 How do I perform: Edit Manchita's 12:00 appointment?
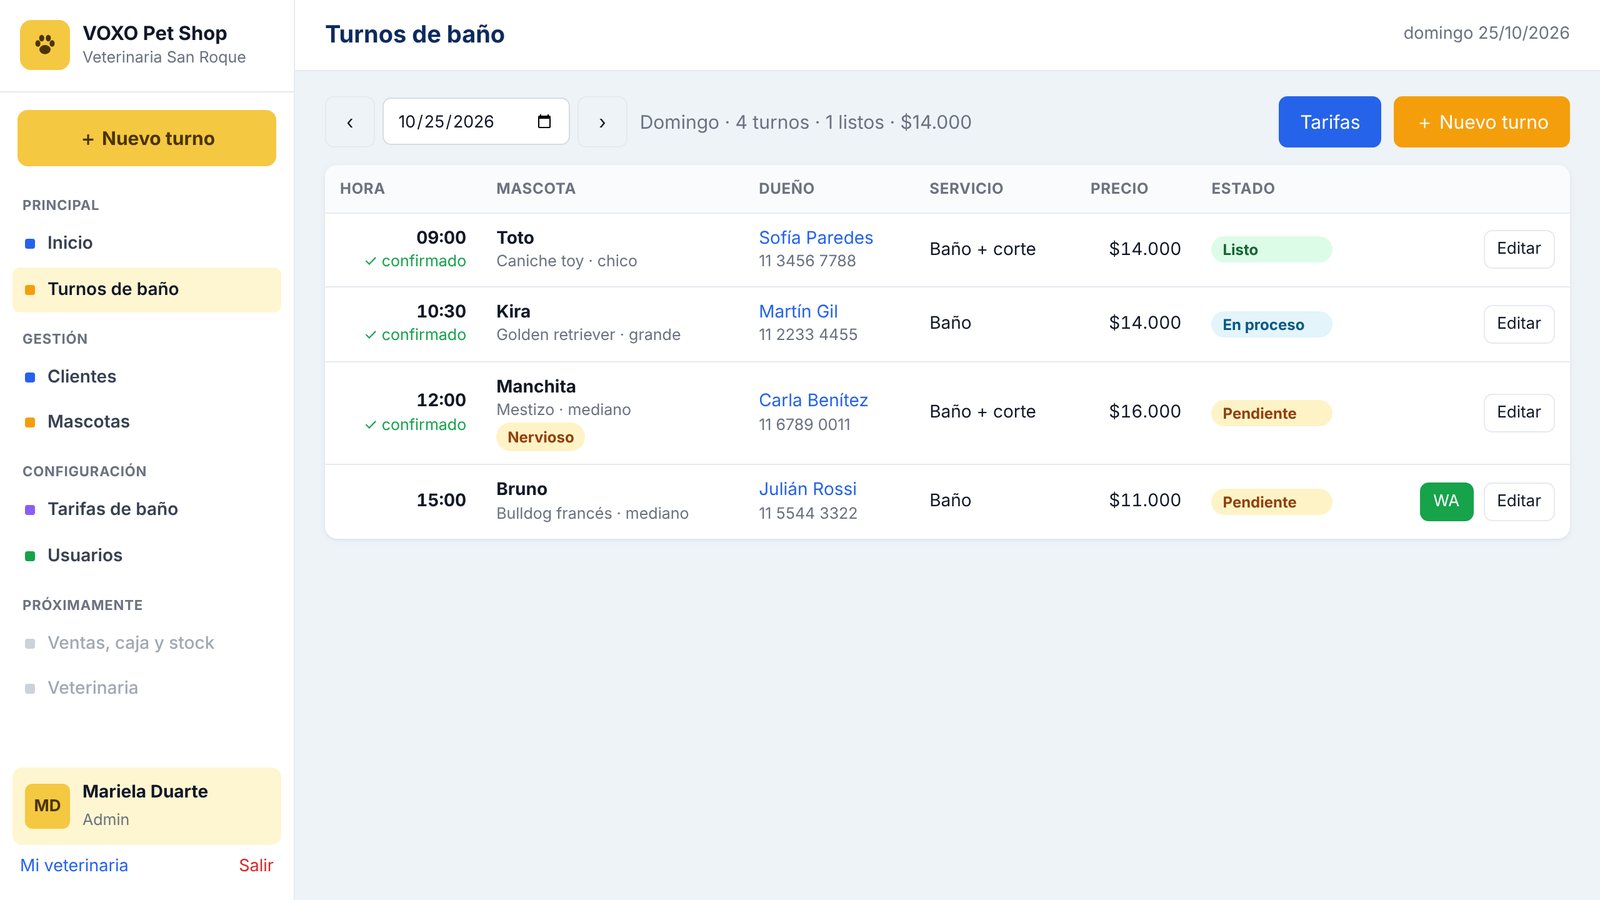(x=1518, y=412)
